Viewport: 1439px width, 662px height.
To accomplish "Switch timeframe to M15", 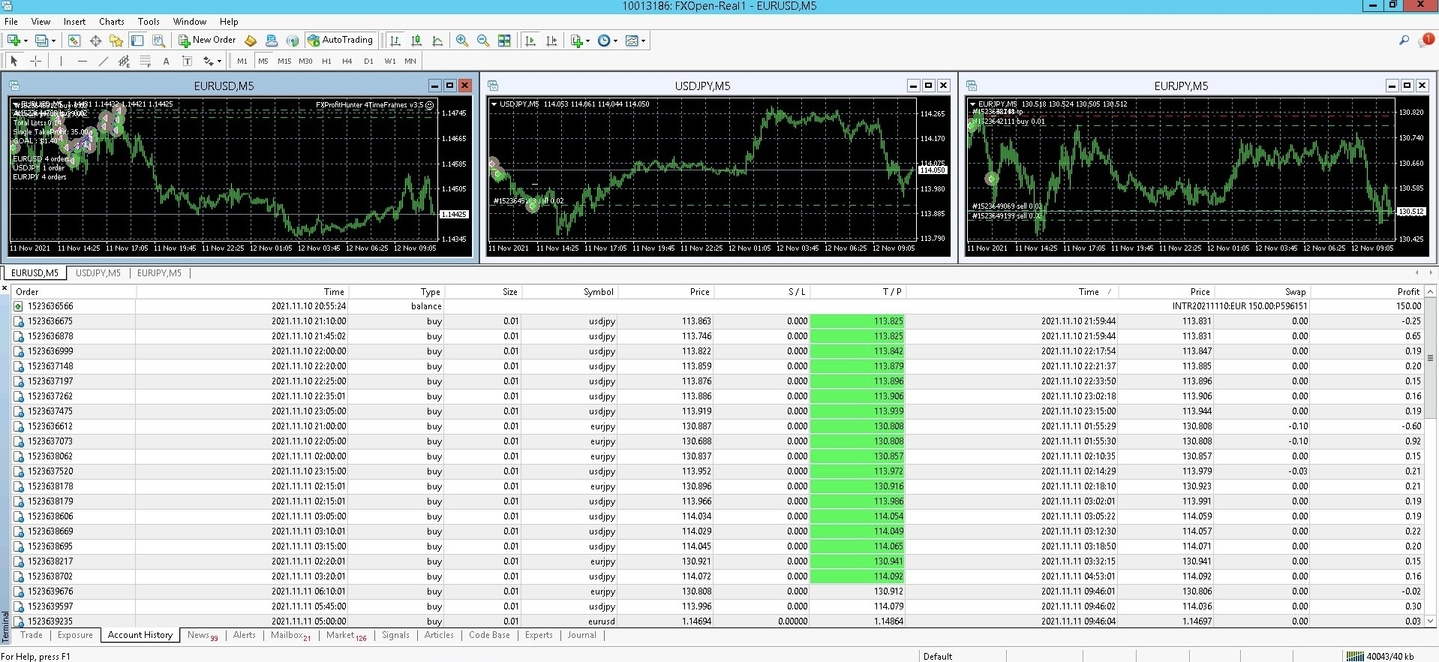I will click(284, 61).
